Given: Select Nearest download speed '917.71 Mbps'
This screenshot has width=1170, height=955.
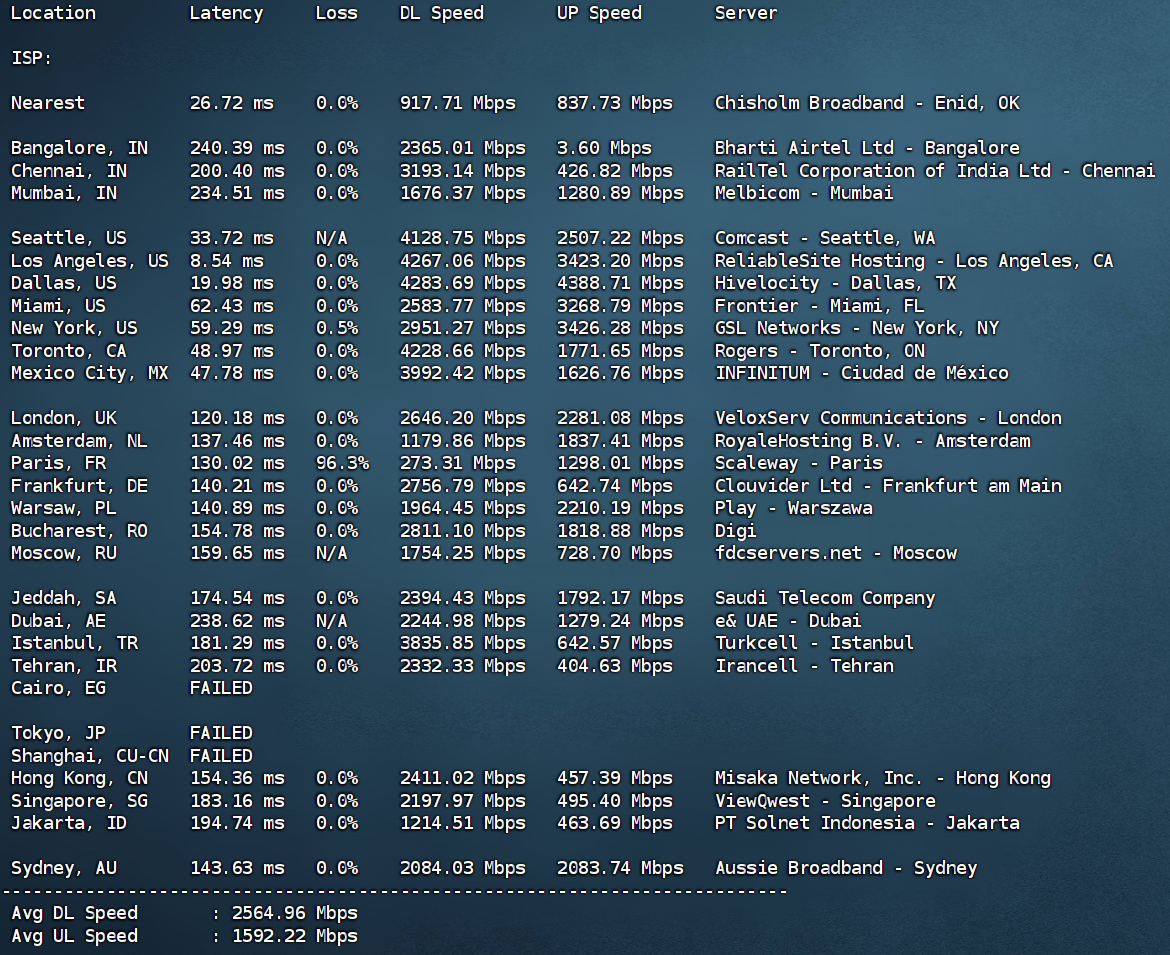Looking at the screenshot, I should 457,103.
